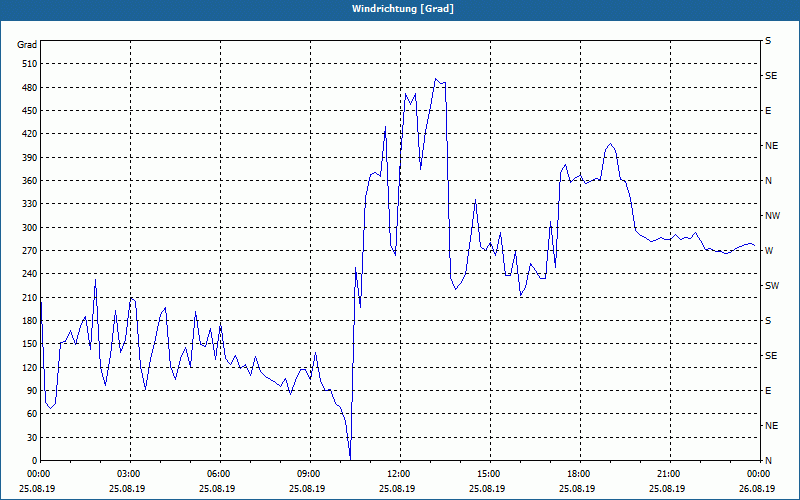Screen dimensions: 800x500
Task: Pick the 25.08.19 date under 09:00
Action: point(307,489)
